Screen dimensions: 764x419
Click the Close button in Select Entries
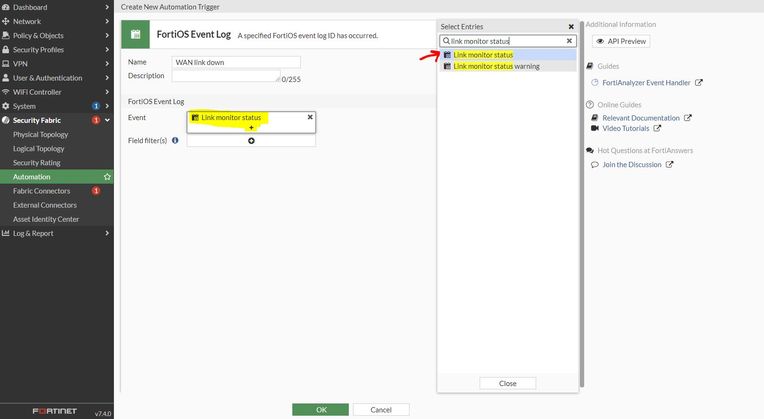pos(508,383)
